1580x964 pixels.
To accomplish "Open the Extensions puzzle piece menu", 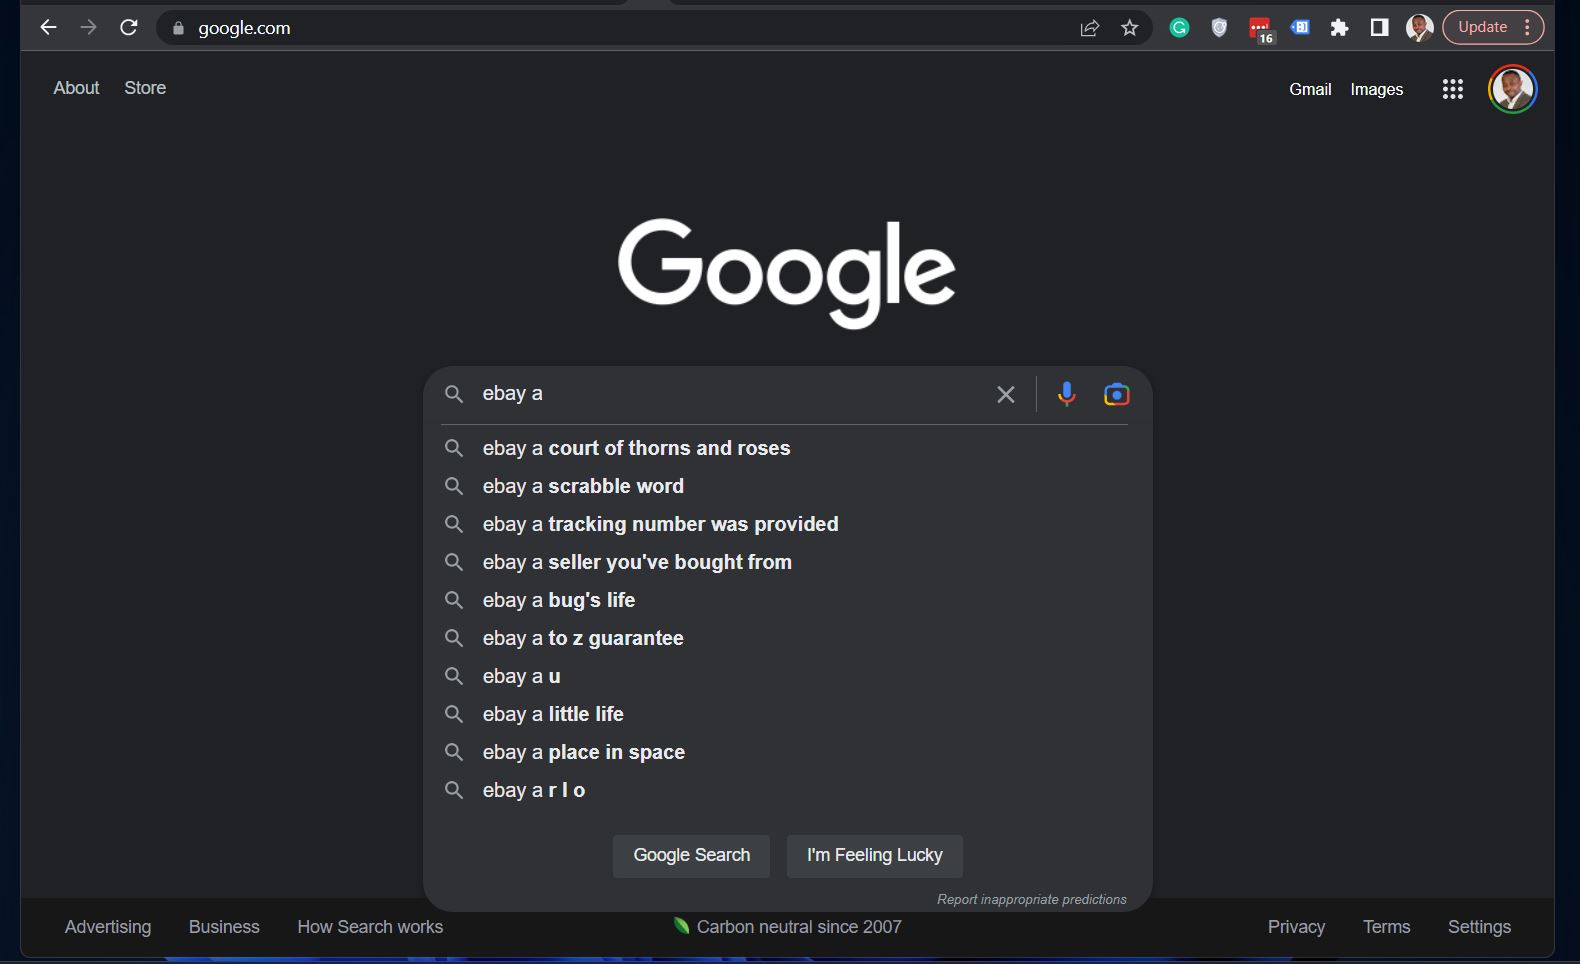I will click(1340, 28).
